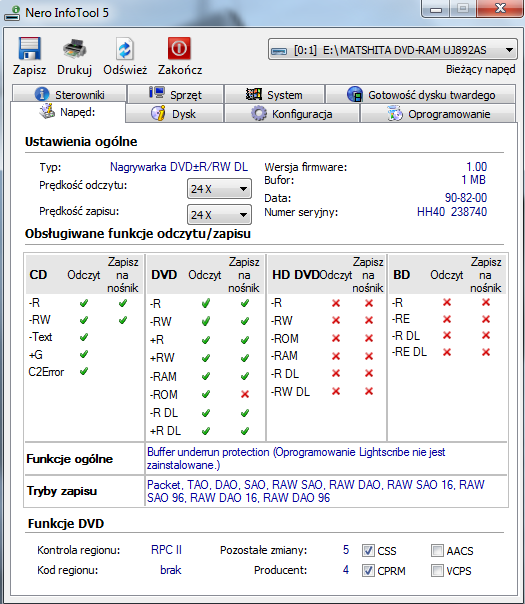Click the drive icon in device selector
525x604 pixels.
click(279, 50)
